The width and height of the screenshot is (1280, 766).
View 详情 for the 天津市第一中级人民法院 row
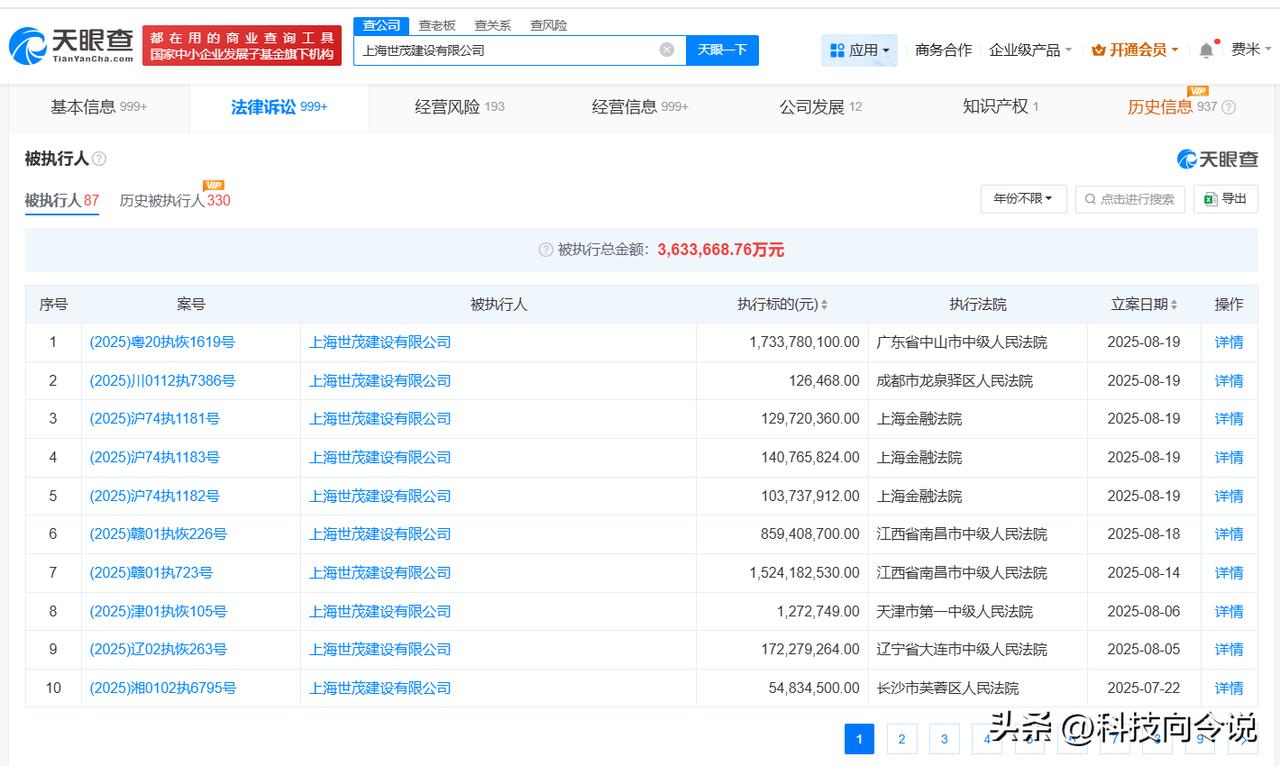click(1229, 611)
